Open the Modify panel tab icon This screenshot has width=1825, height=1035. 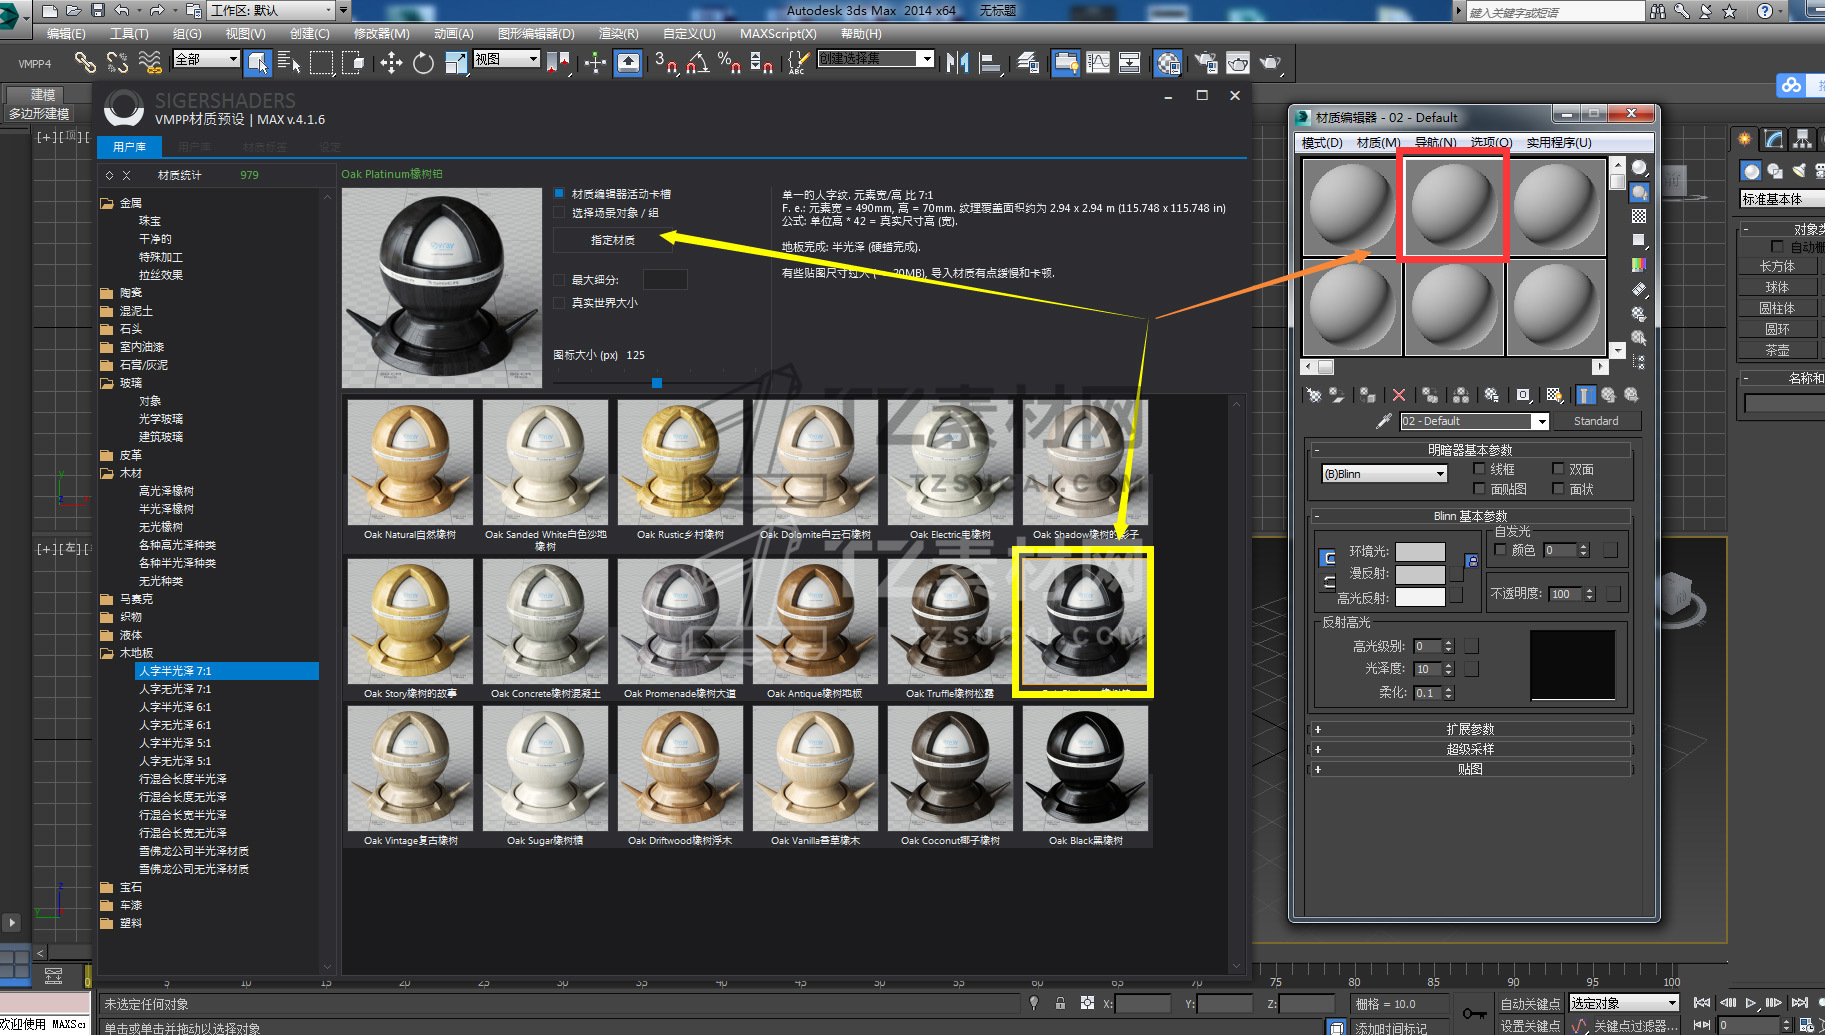1773,139
